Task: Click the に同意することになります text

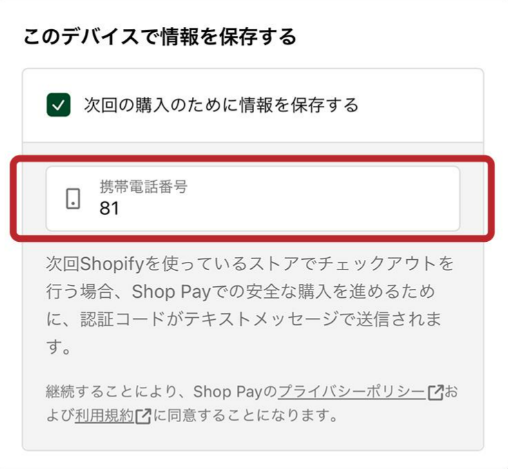Action: [245, 416]
